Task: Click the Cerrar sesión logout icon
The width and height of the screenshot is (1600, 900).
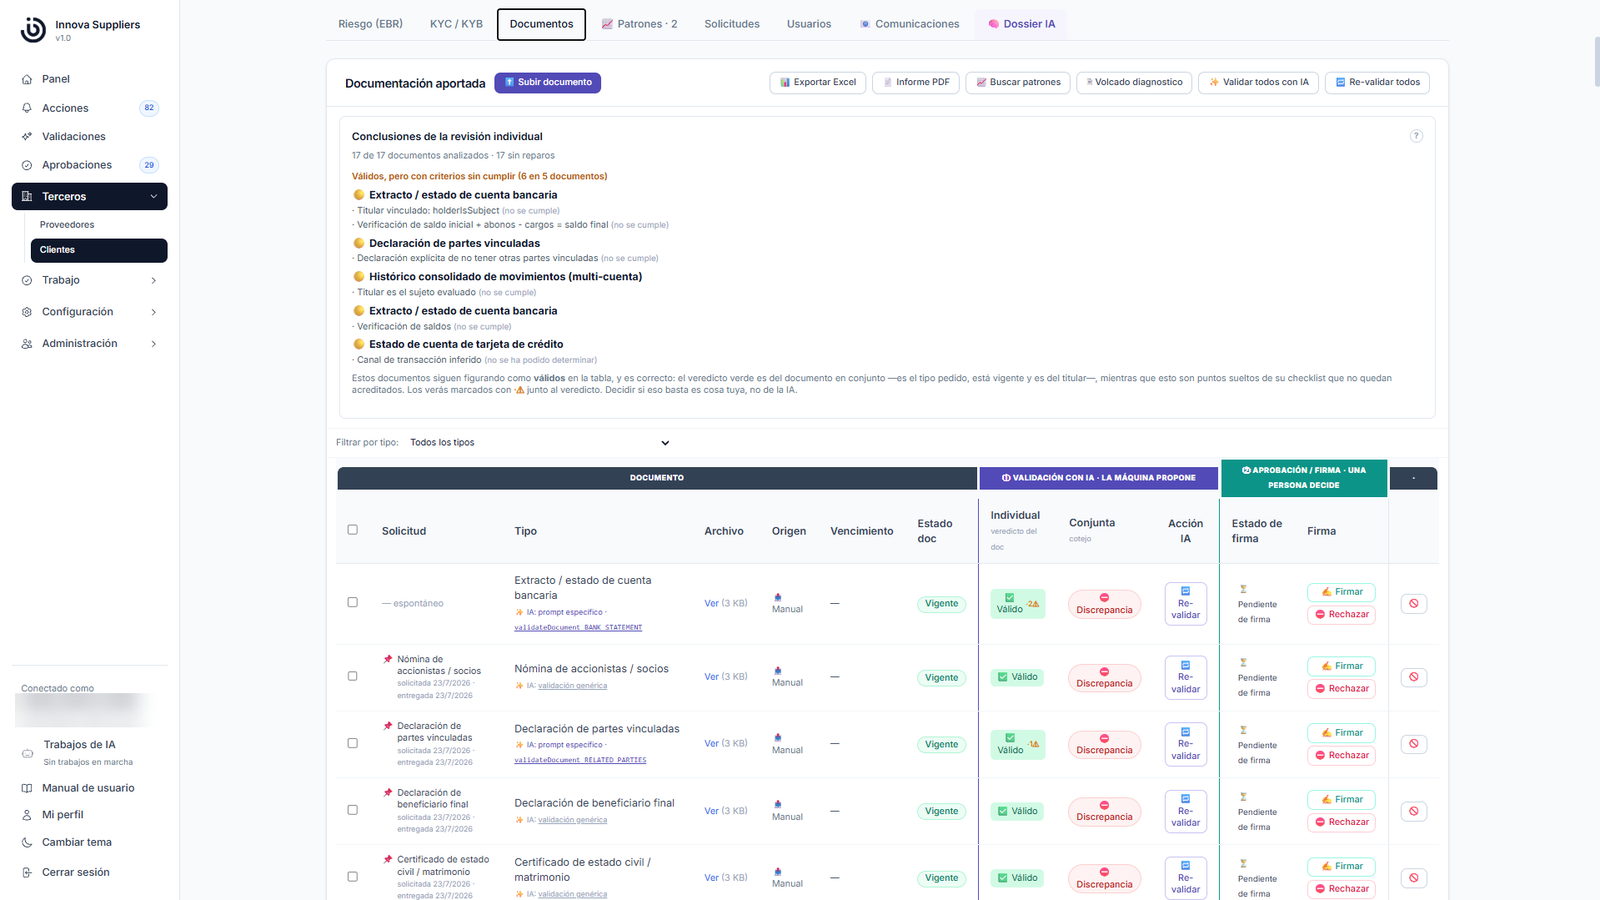Action: (27, 872)
